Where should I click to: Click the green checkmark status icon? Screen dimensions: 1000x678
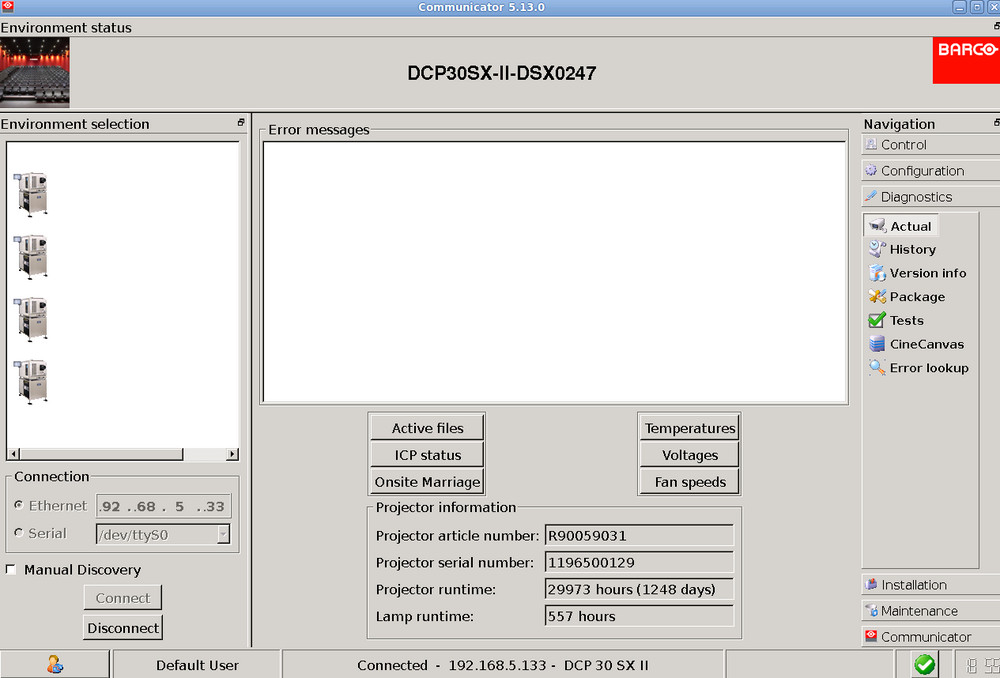pos(924,665)
